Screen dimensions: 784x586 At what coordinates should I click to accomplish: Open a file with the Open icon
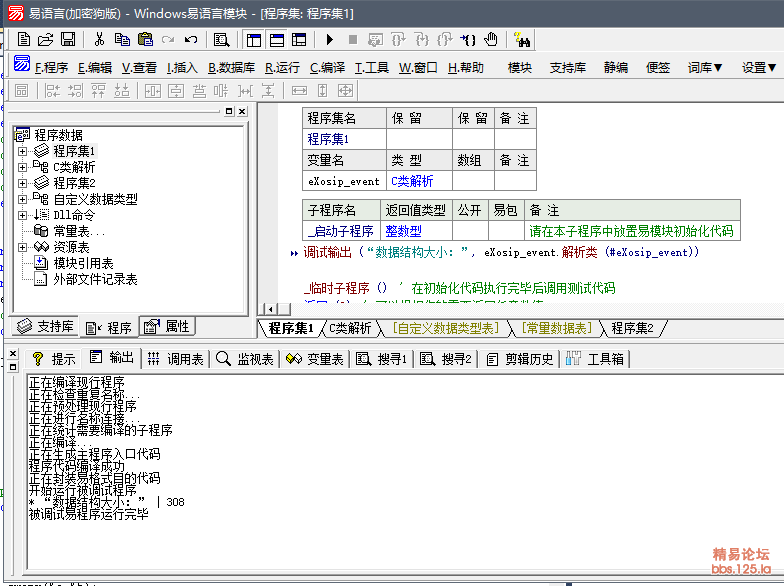tap(46, 40)
